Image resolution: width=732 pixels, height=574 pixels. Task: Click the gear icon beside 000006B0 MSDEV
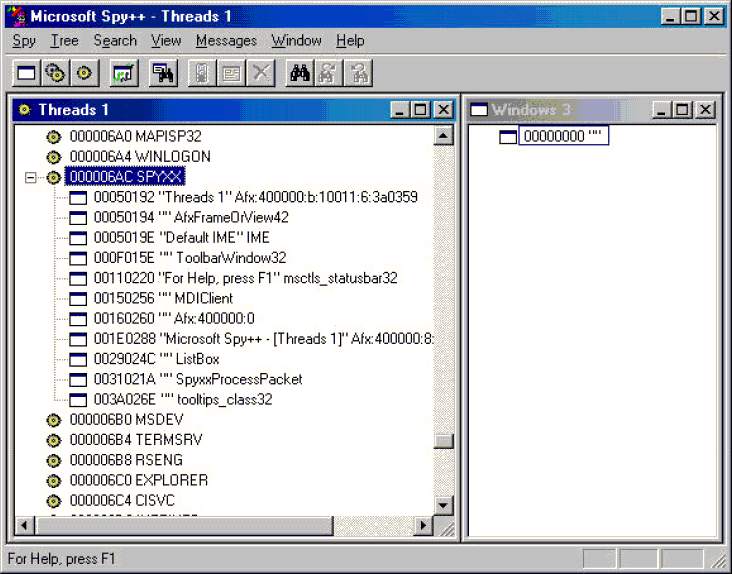pyautogui.click(x=54, y=420)
